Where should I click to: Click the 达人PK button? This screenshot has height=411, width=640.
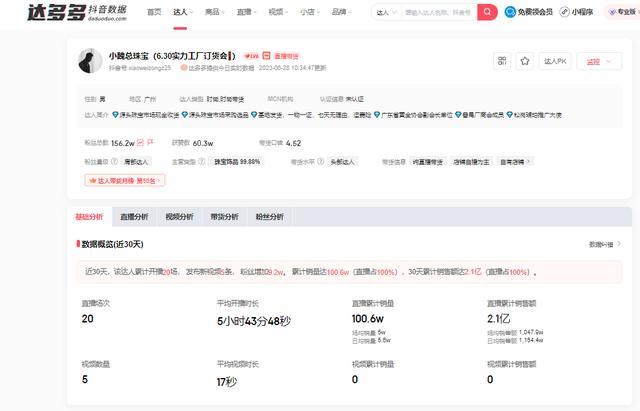555,61
